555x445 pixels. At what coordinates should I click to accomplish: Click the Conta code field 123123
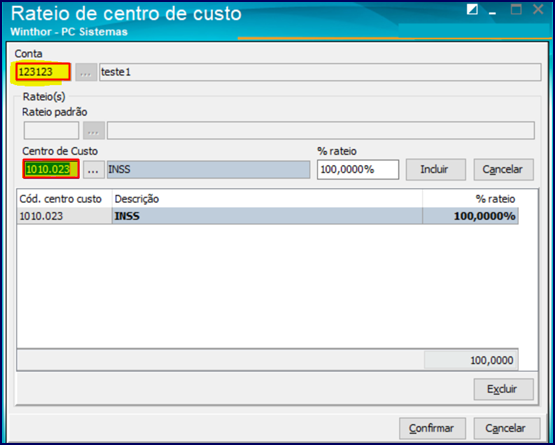coord(43,72)
